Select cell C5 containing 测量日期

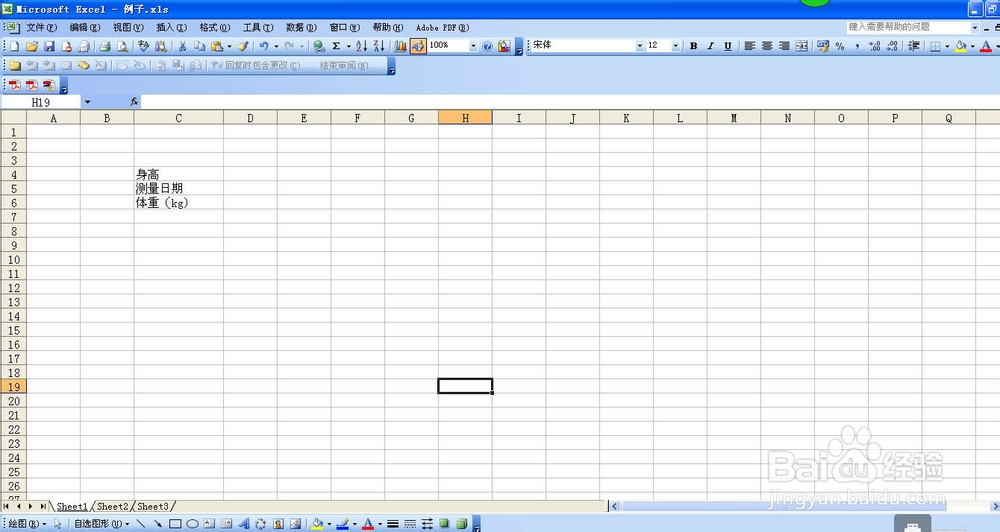(179, 188)
